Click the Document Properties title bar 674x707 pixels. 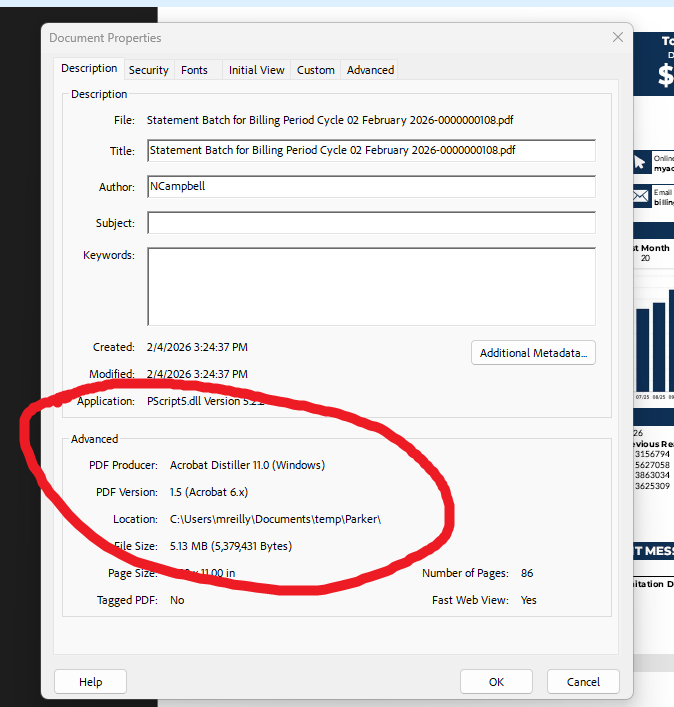click(300, 38)
